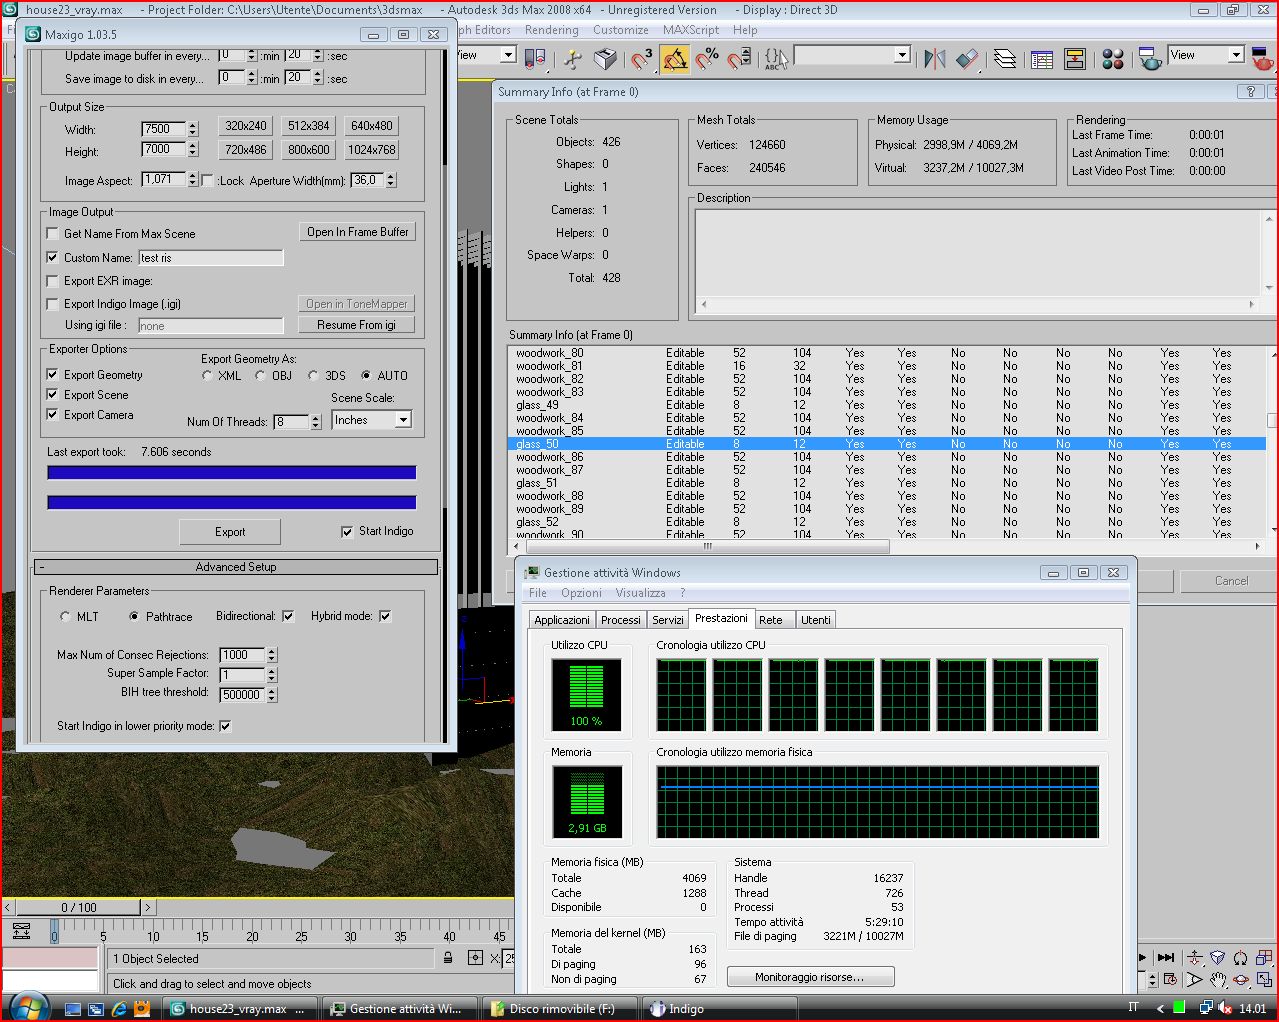Image resolution: width=1279 pixels, height=1022 pixels.
Task: Toggle the Spinner Snap icon
Action: 739,59
